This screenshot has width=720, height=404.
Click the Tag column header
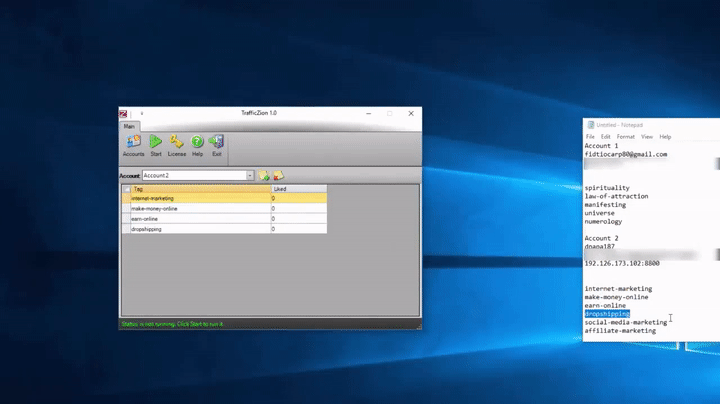click(x=201, y=189)
